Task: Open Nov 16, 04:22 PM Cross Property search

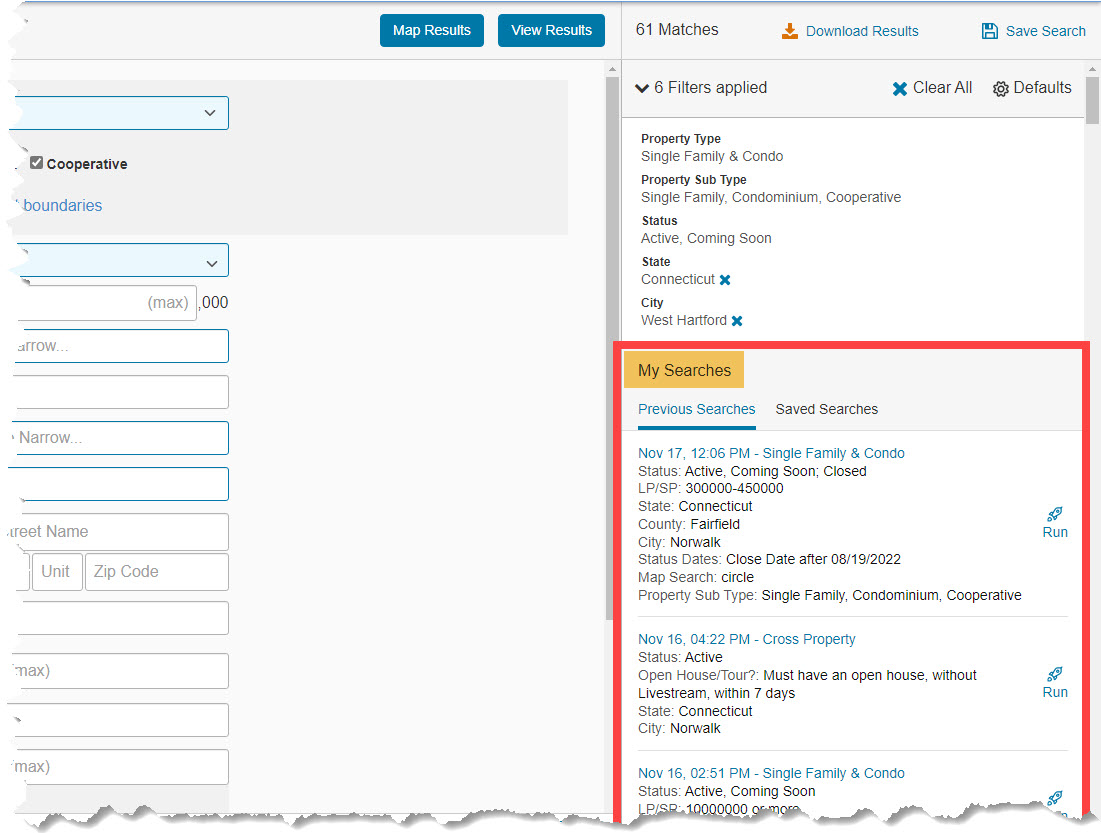Action: (x=746, y=639)
